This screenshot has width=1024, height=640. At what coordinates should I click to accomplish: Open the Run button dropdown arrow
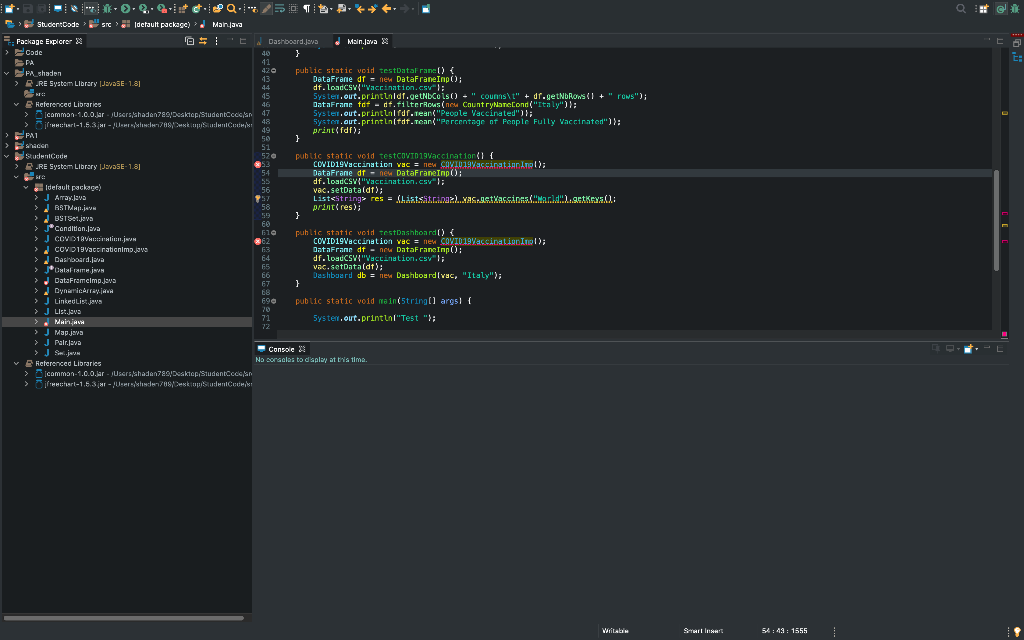tap(133, 8)
